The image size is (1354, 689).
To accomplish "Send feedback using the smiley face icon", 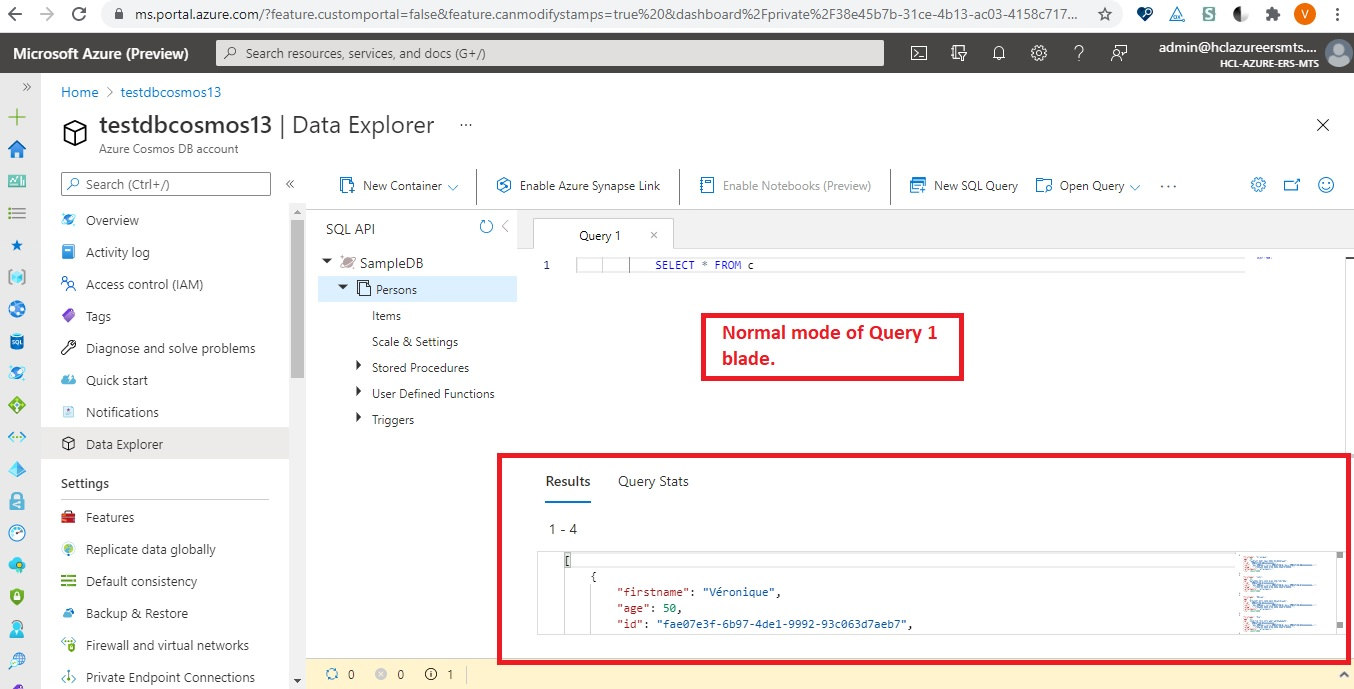I will coord(1325,184).
